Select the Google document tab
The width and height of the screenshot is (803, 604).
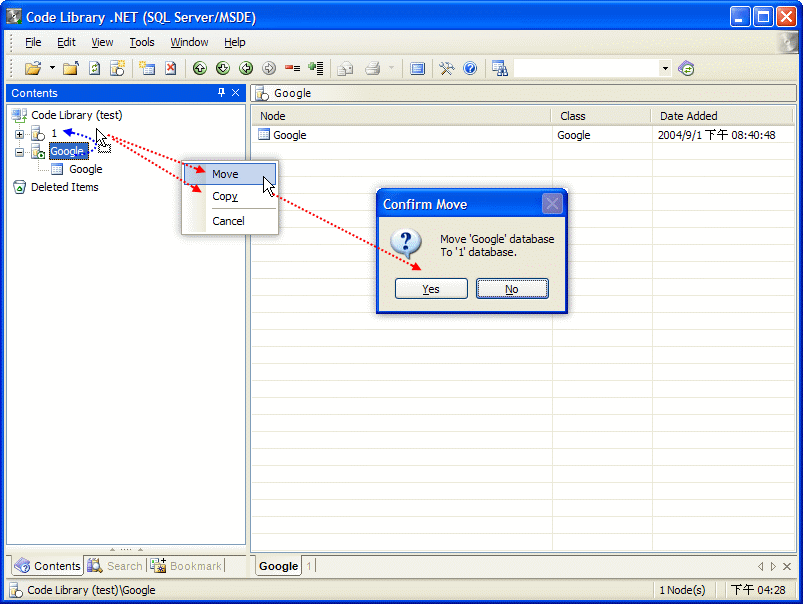[x=279, y=566]
